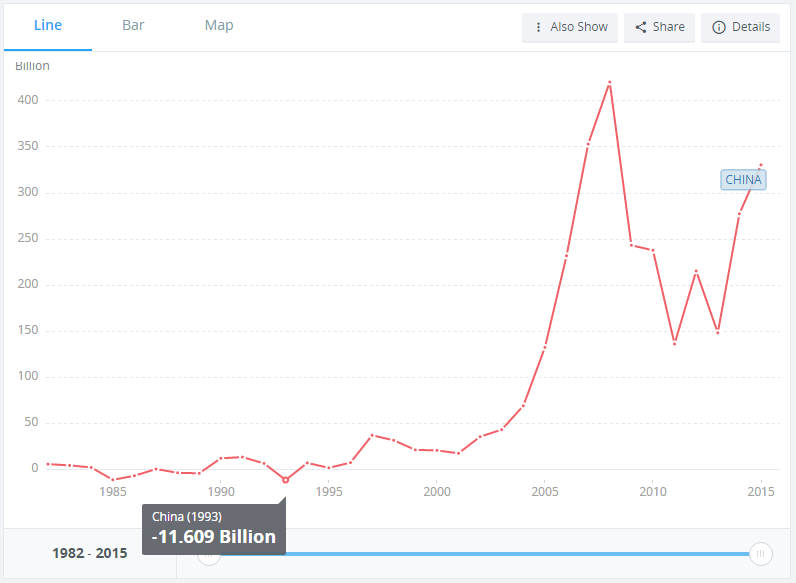Open the Also Show options button

(570, 27)
